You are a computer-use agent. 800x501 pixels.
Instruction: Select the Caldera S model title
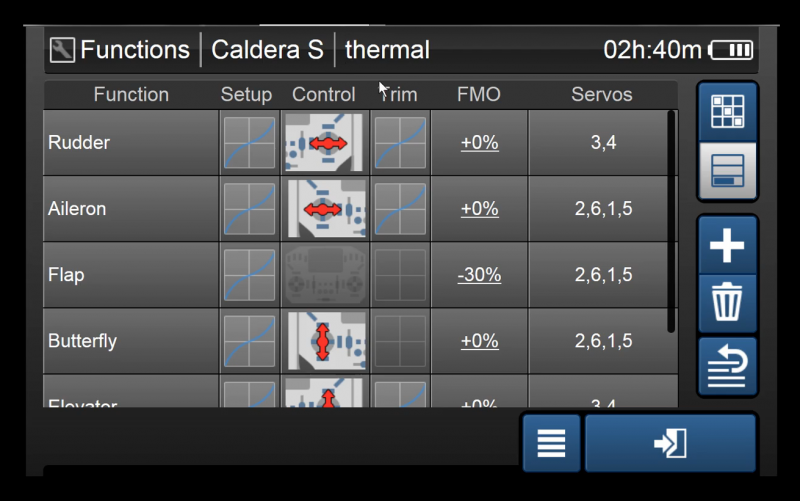pos(267,50)
